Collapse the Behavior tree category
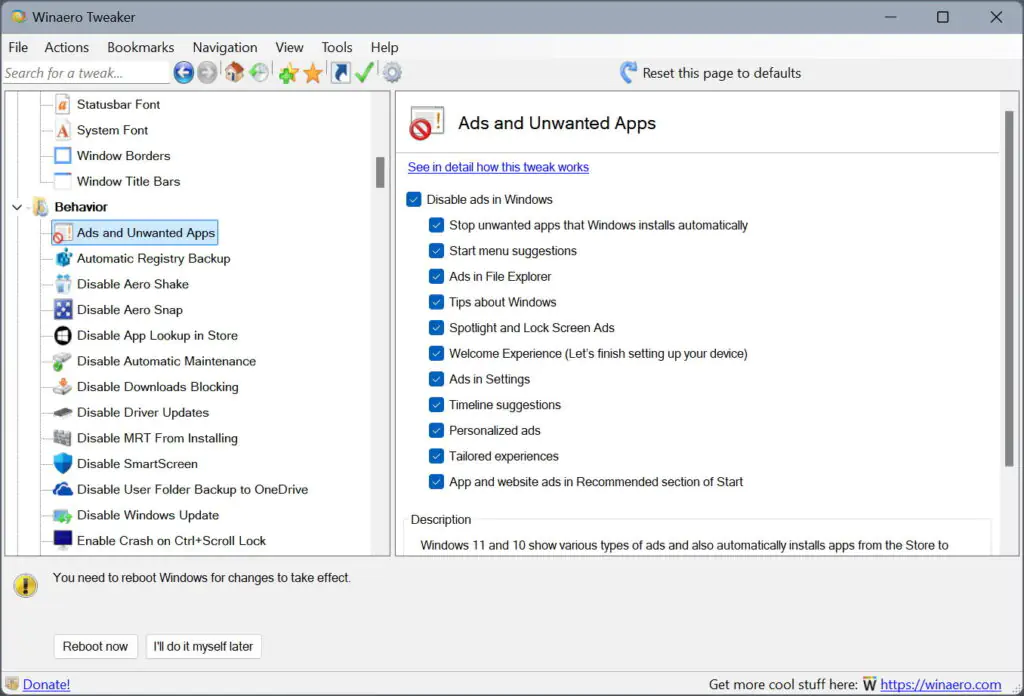1024x696 pixels. [x=17, y=207]
